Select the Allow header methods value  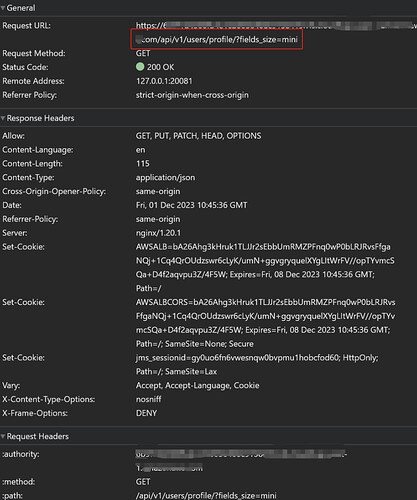pos(198,136)
